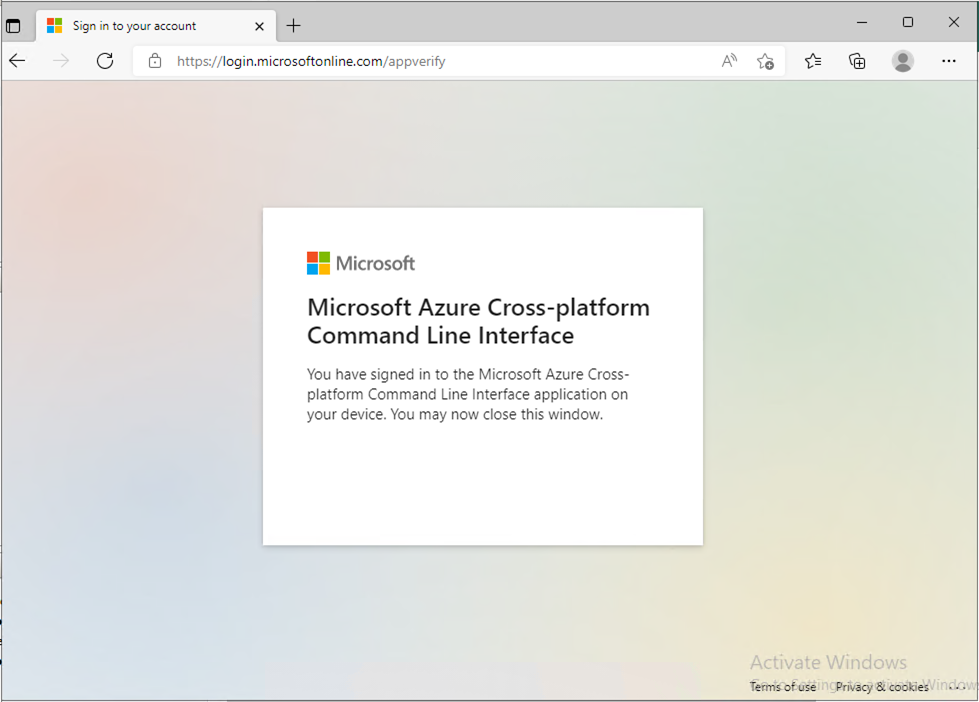This screenshot has width=979, height=702.
Task: Open the tab actions menu icon
Action: [13, 25]
